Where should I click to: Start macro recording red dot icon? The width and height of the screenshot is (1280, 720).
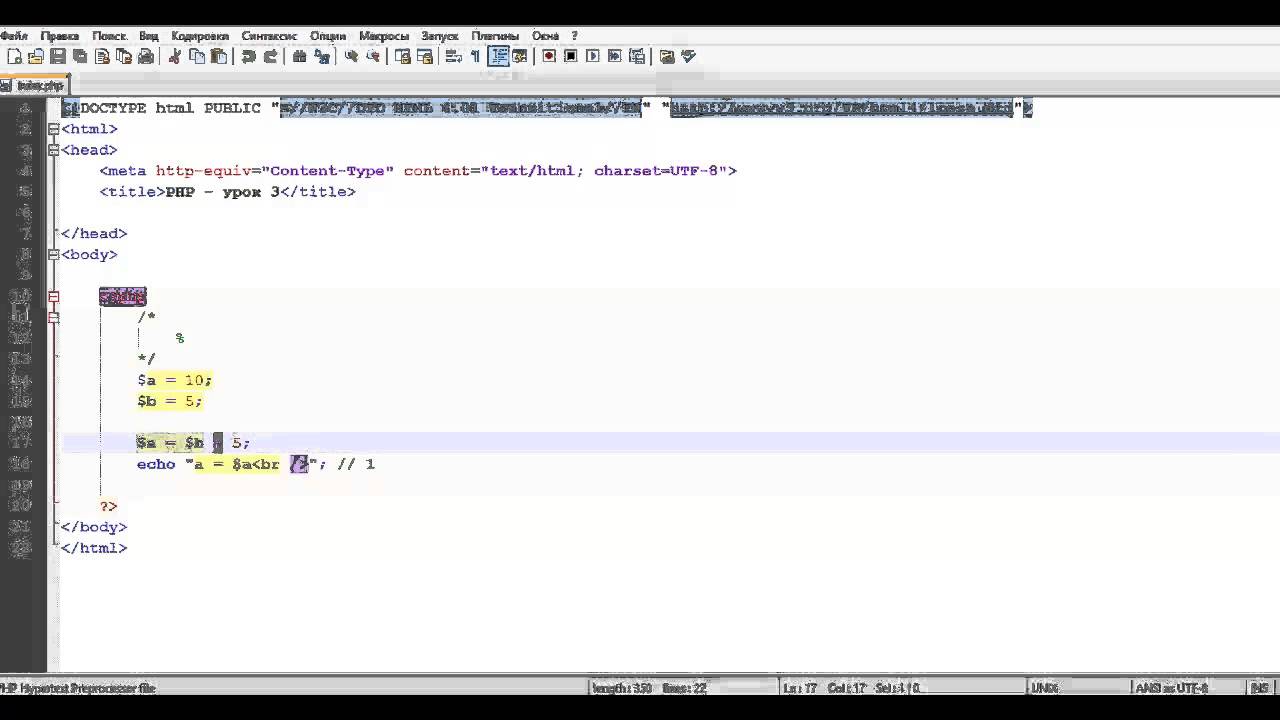[x=549, y=57]
